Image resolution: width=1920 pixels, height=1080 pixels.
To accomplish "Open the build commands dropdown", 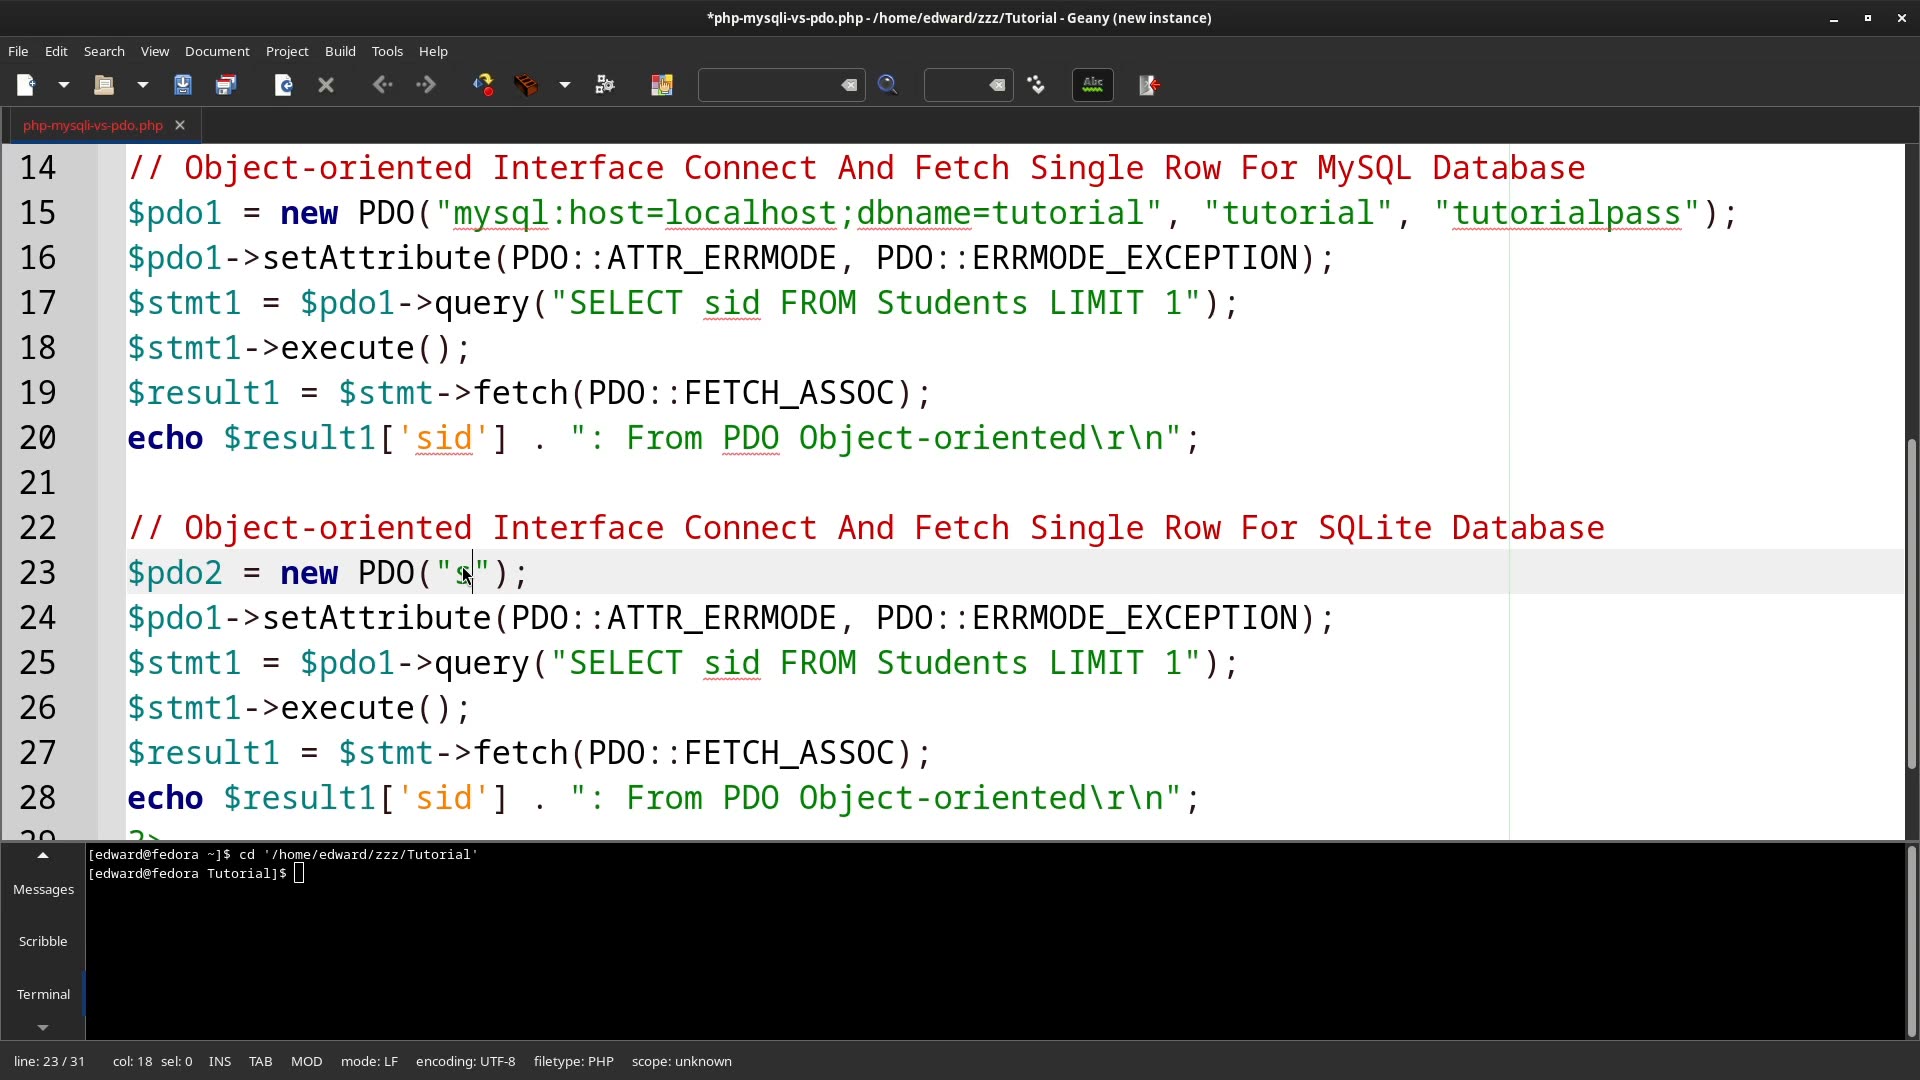I will tap(565, 85).
